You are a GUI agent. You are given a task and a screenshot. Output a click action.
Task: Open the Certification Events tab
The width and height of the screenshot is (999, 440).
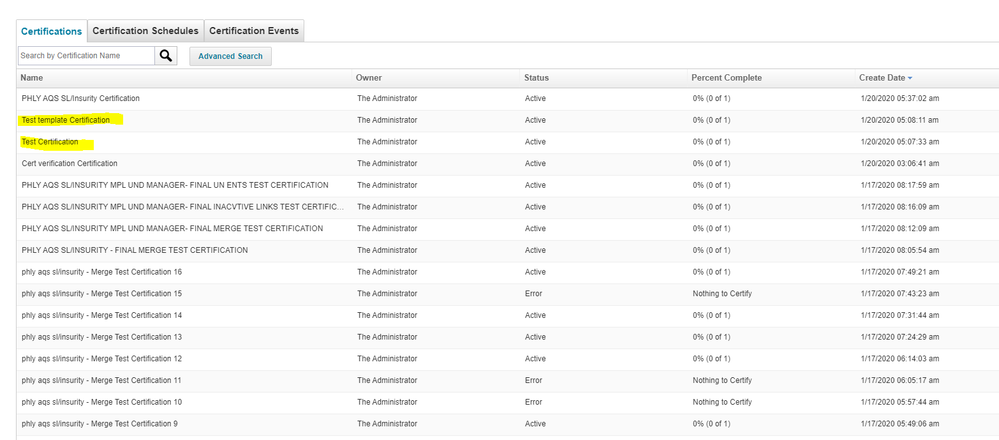[x=254, y=31]
